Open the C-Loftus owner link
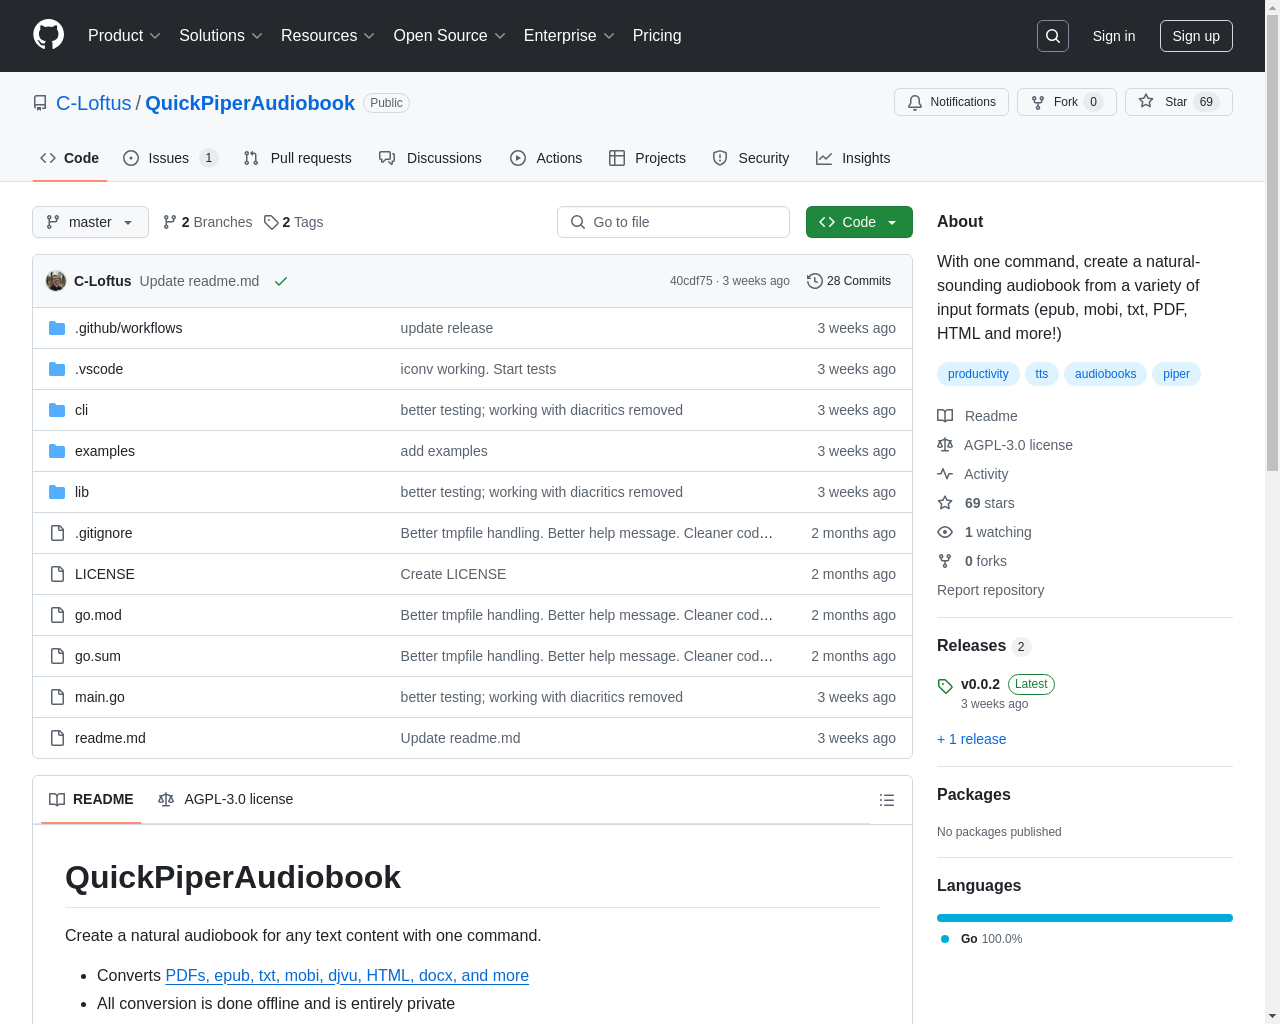Screen dimensions: 1280x1024 [x=93, y=103]
